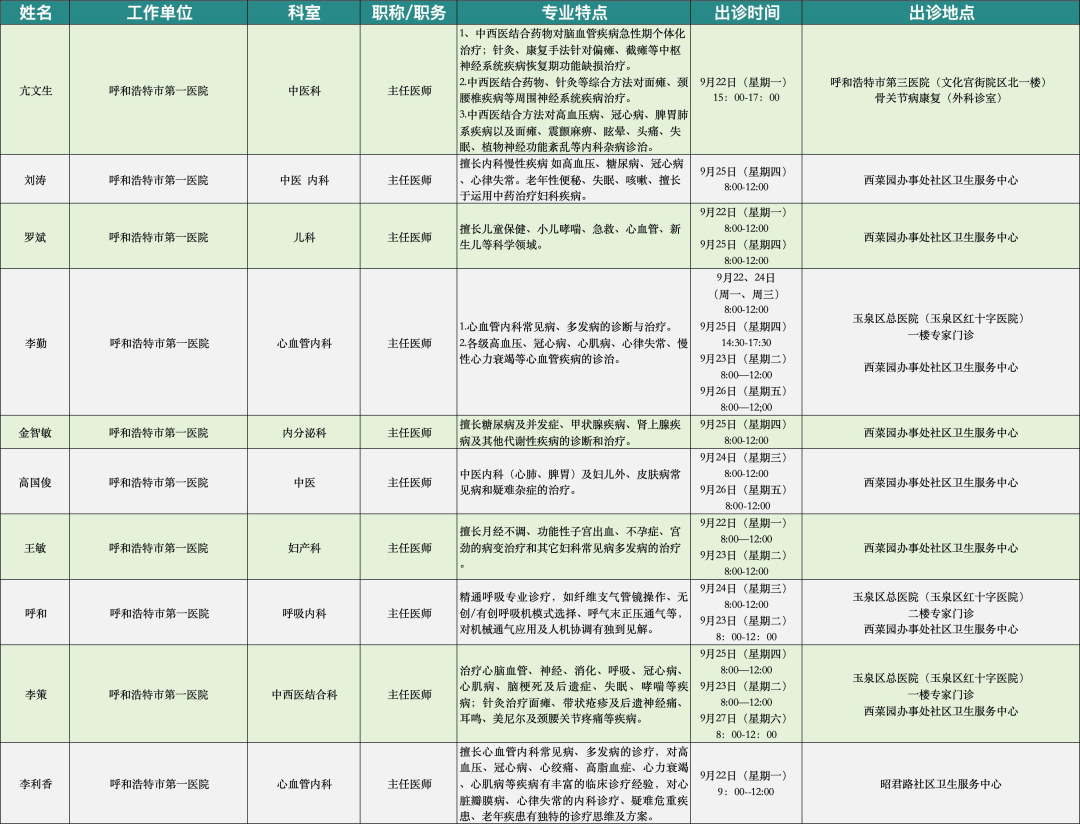
Task: Click the name cell 高国俊
Action: [35, 482]
